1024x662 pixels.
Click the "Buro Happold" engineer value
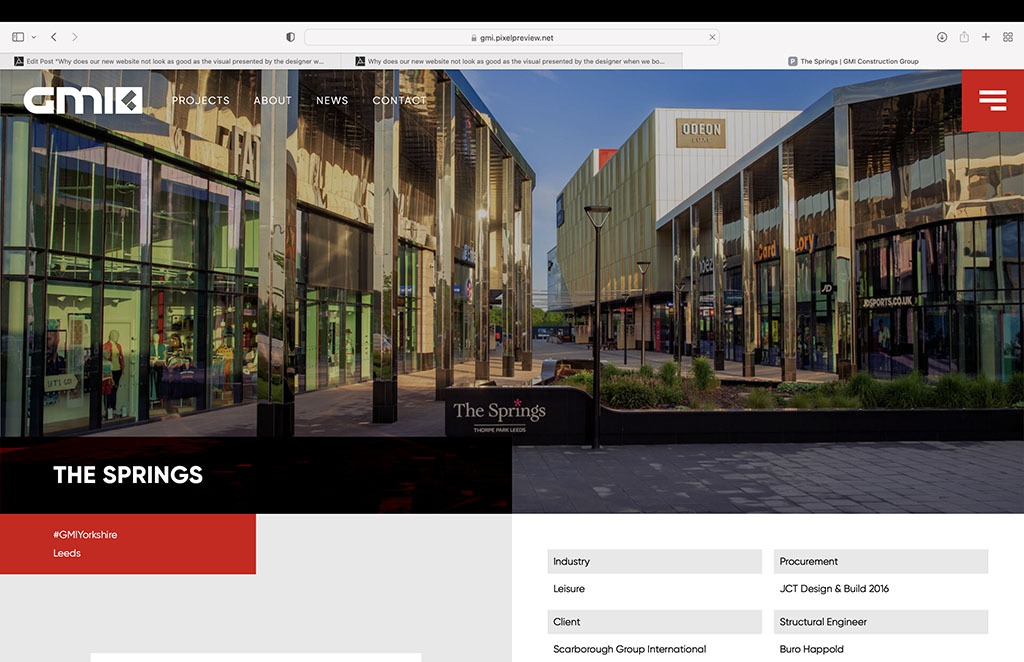[811, 650]
